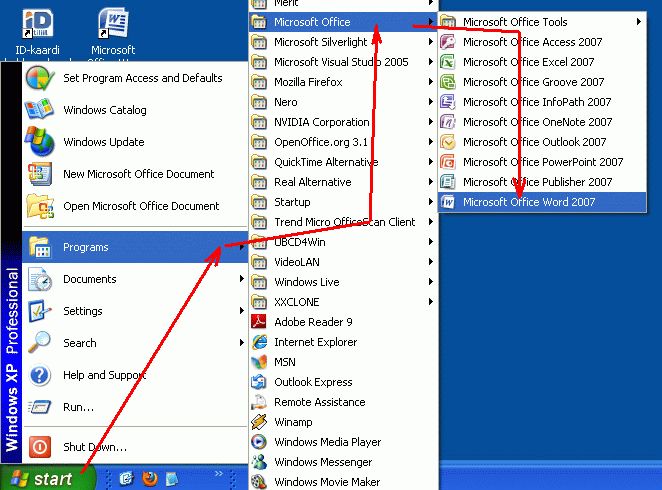Click the Internet Explorer icon in Programs
Screen dimensions: 662x490
pyautogui.click(x=259, y=342)
